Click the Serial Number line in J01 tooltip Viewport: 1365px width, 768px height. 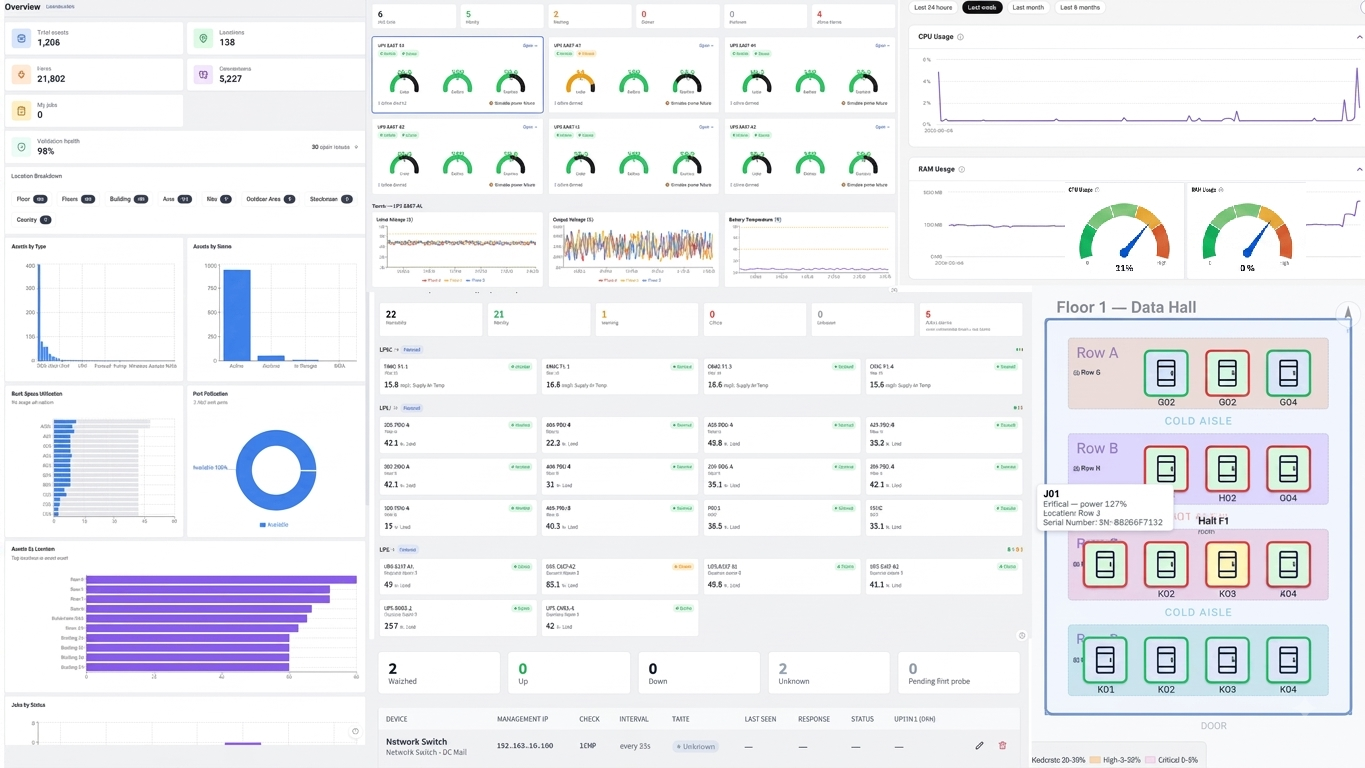[x=1103, y=523]
